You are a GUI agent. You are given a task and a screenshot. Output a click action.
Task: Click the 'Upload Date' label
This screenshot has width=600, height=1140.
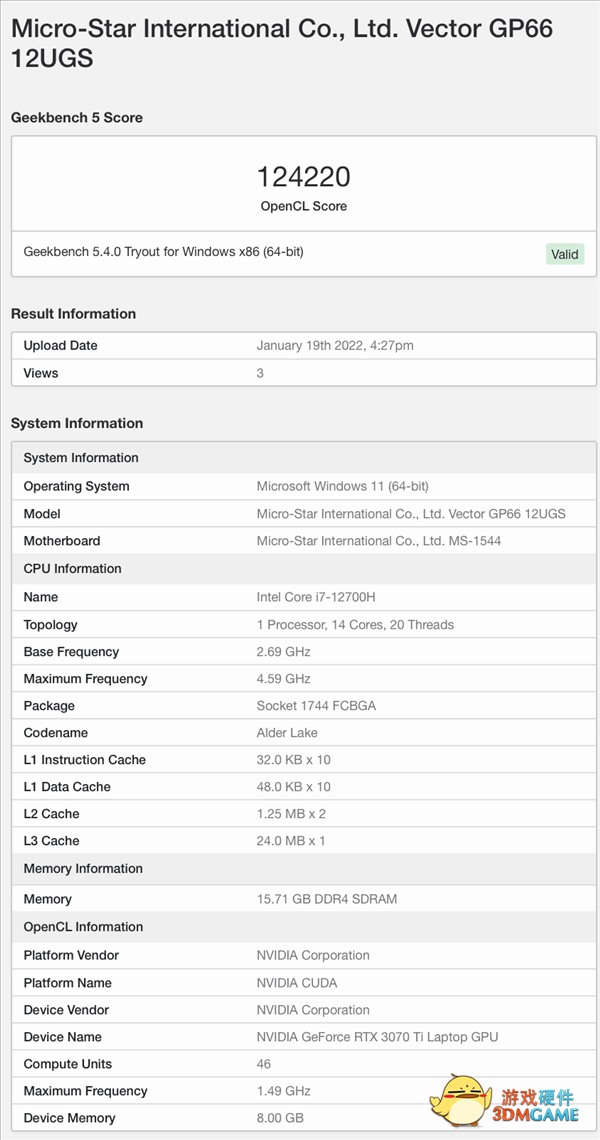(60, 346)
